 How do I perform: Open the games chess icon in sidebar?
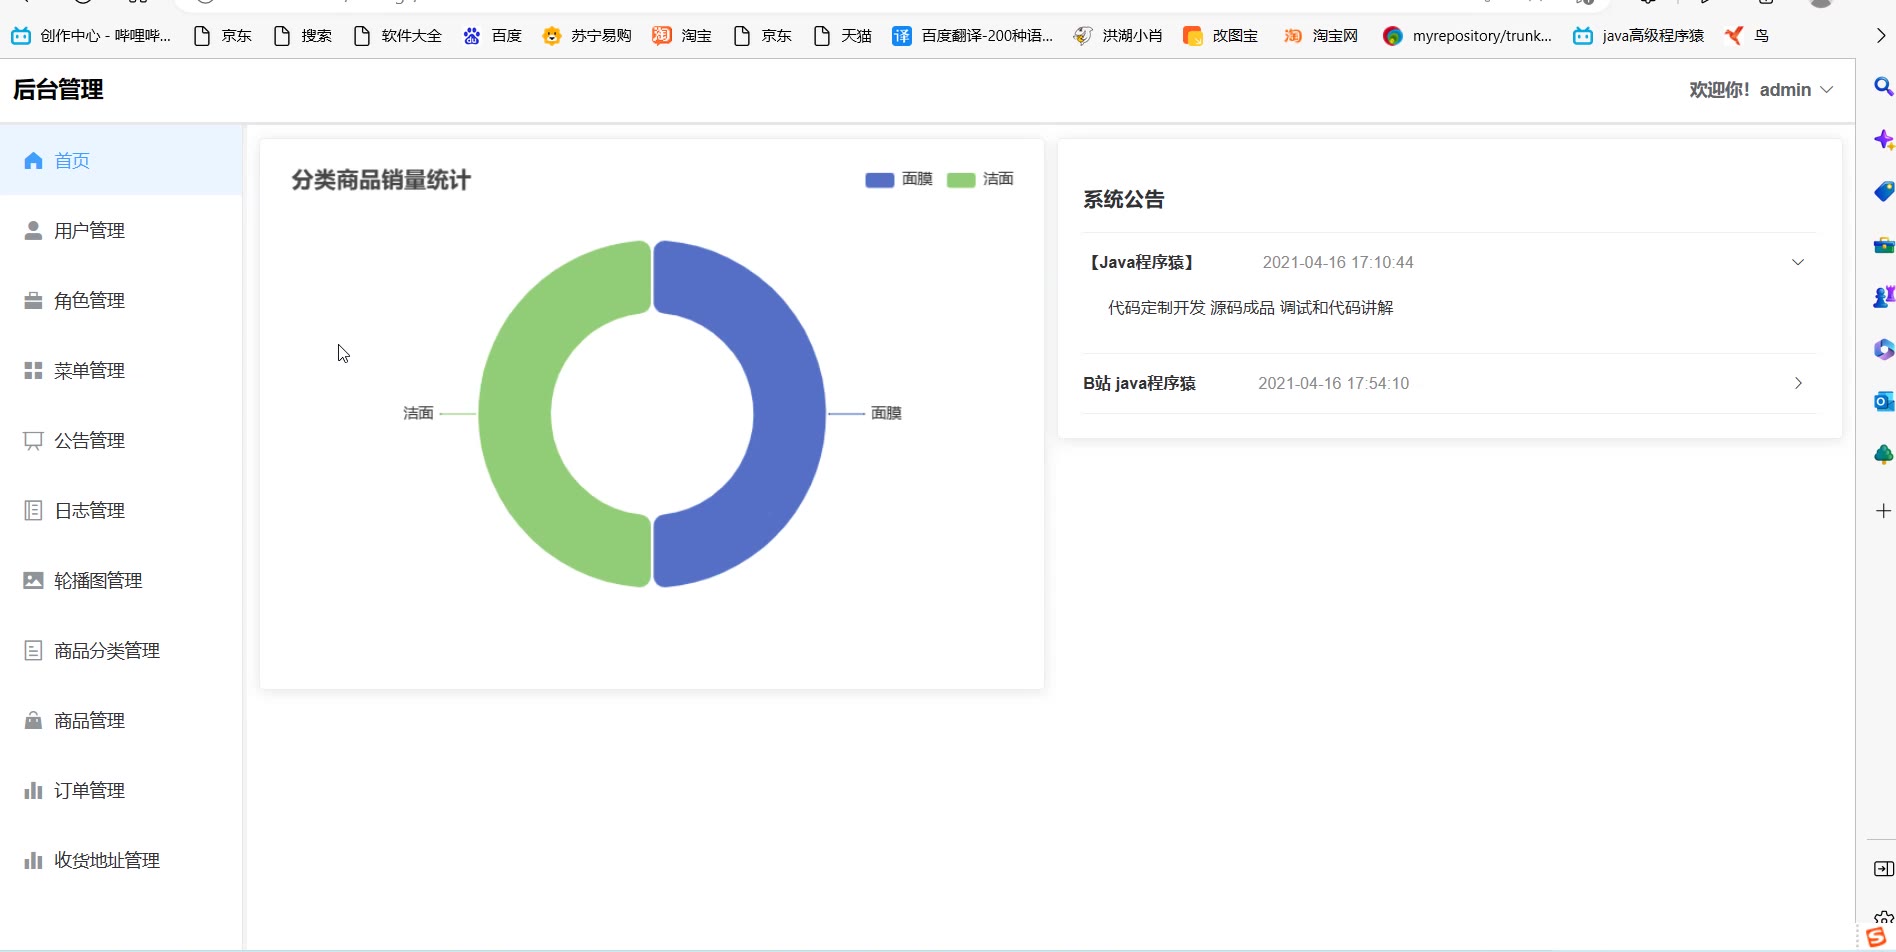1883,296
